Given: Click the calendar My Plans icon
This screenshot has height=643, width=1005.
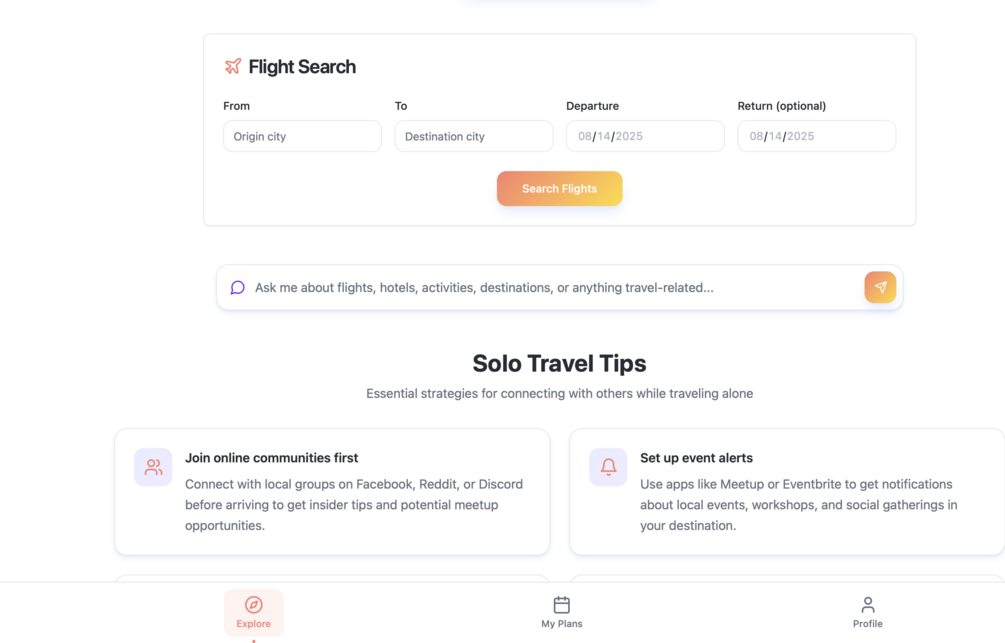Looking at the screenshot, I should click(562, 605).
